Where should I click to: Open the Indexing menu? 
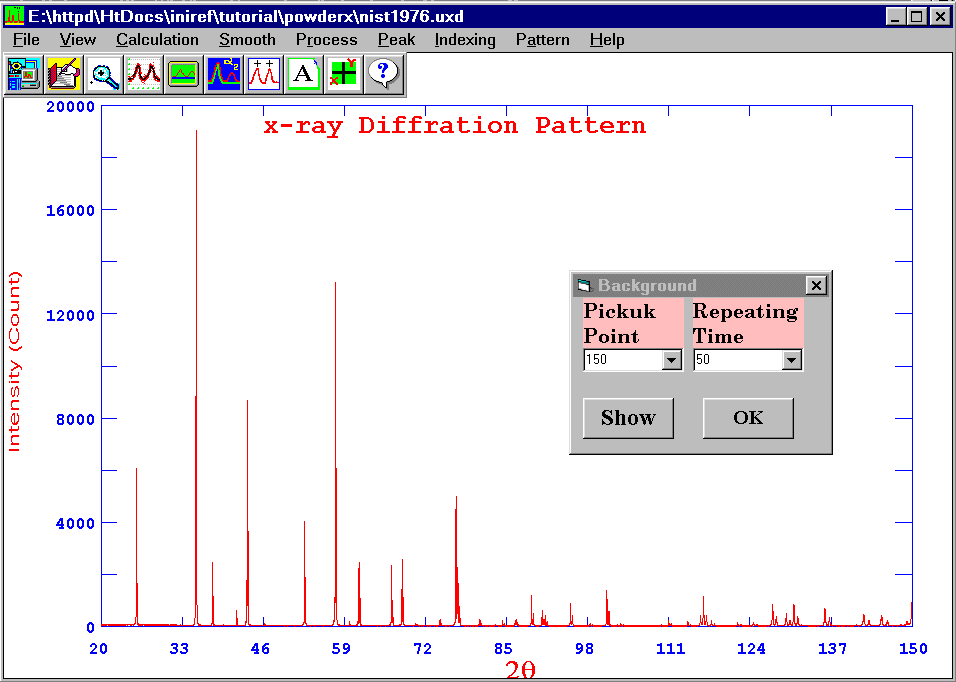[x=465, y=40]
